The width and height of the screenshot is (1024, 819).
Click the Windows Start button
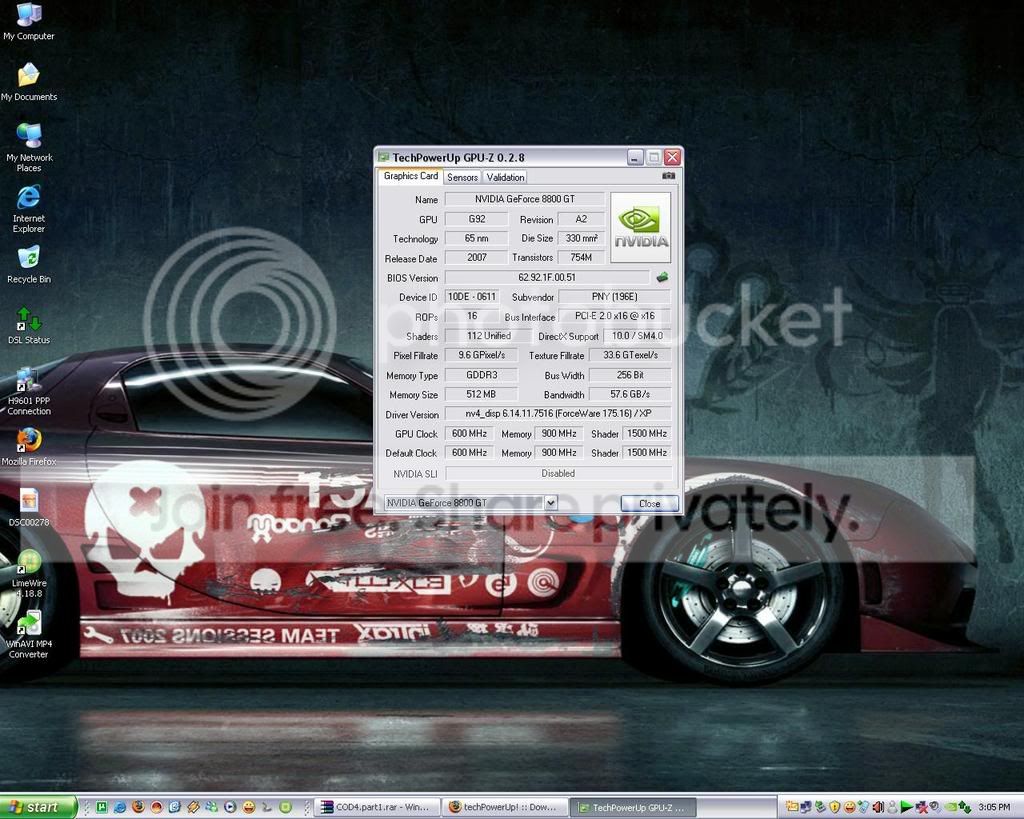[38, 807]
